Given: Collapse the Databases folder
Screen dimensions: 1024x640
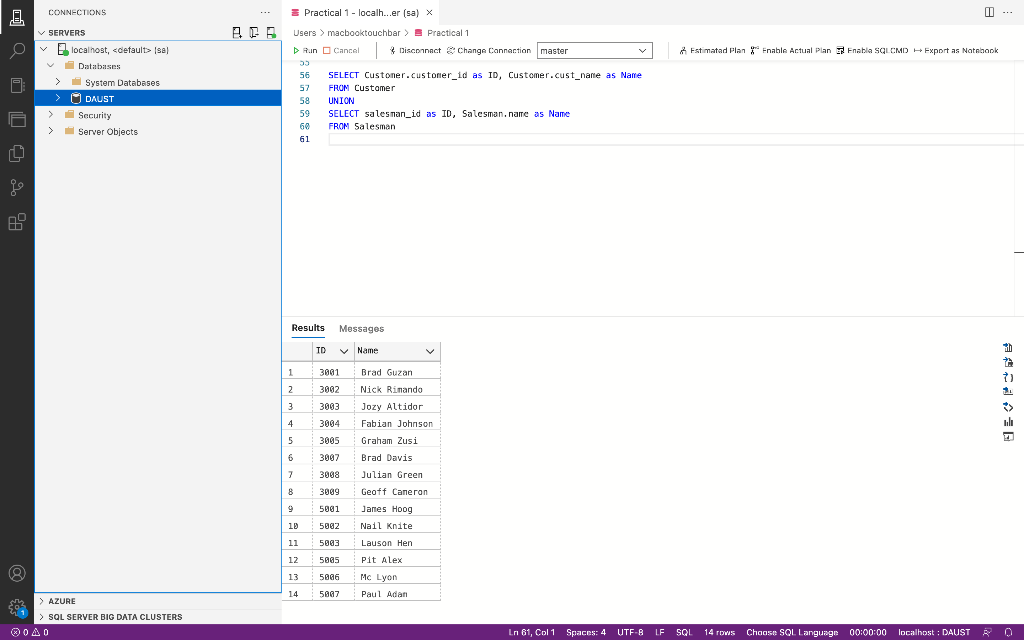Looking at the screenshot, I should (51, 66).
